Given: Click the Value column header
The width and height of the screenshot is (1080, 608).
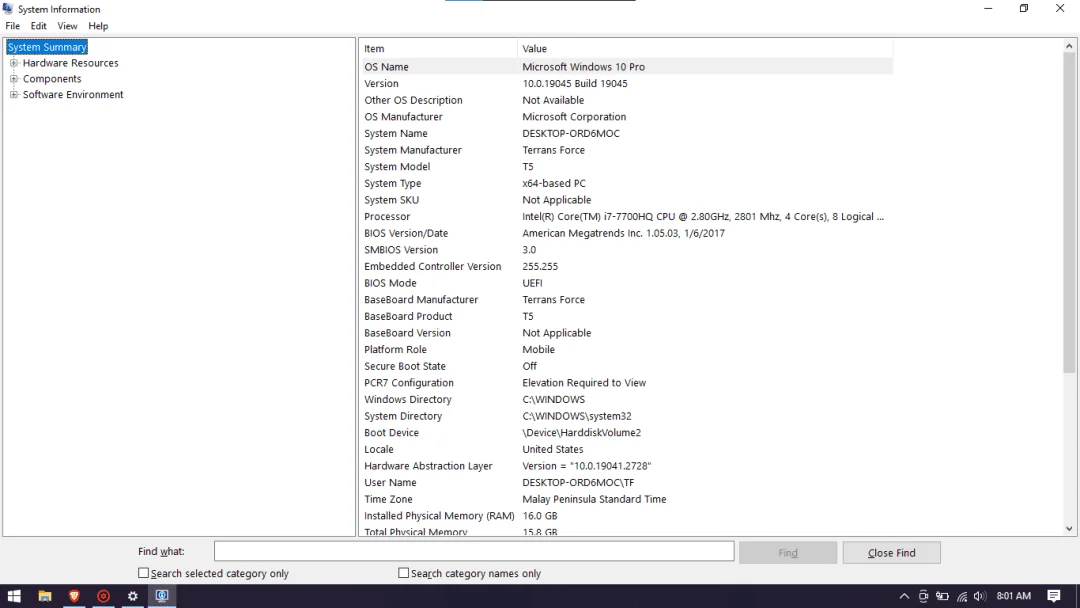Looking at the screenshot, I should click(x=705, y=49).
